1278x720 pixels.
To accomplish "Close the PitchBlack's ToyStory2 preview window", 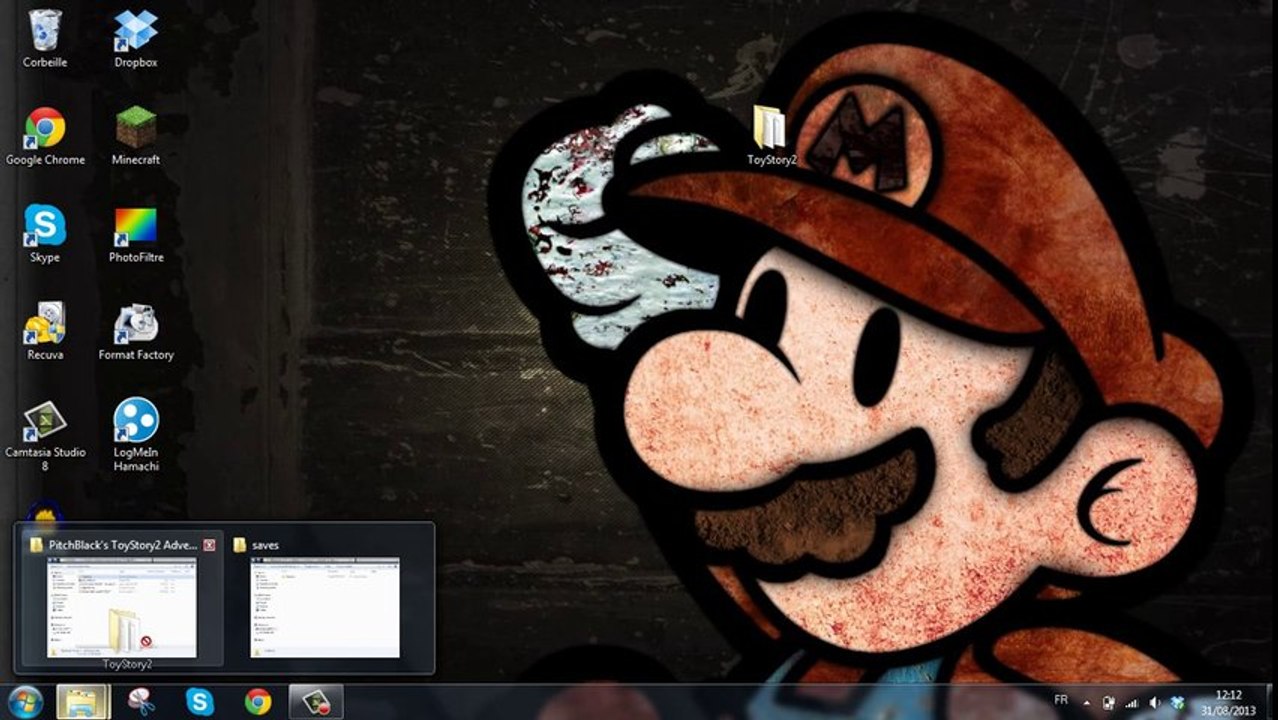I will click(209, 545).
